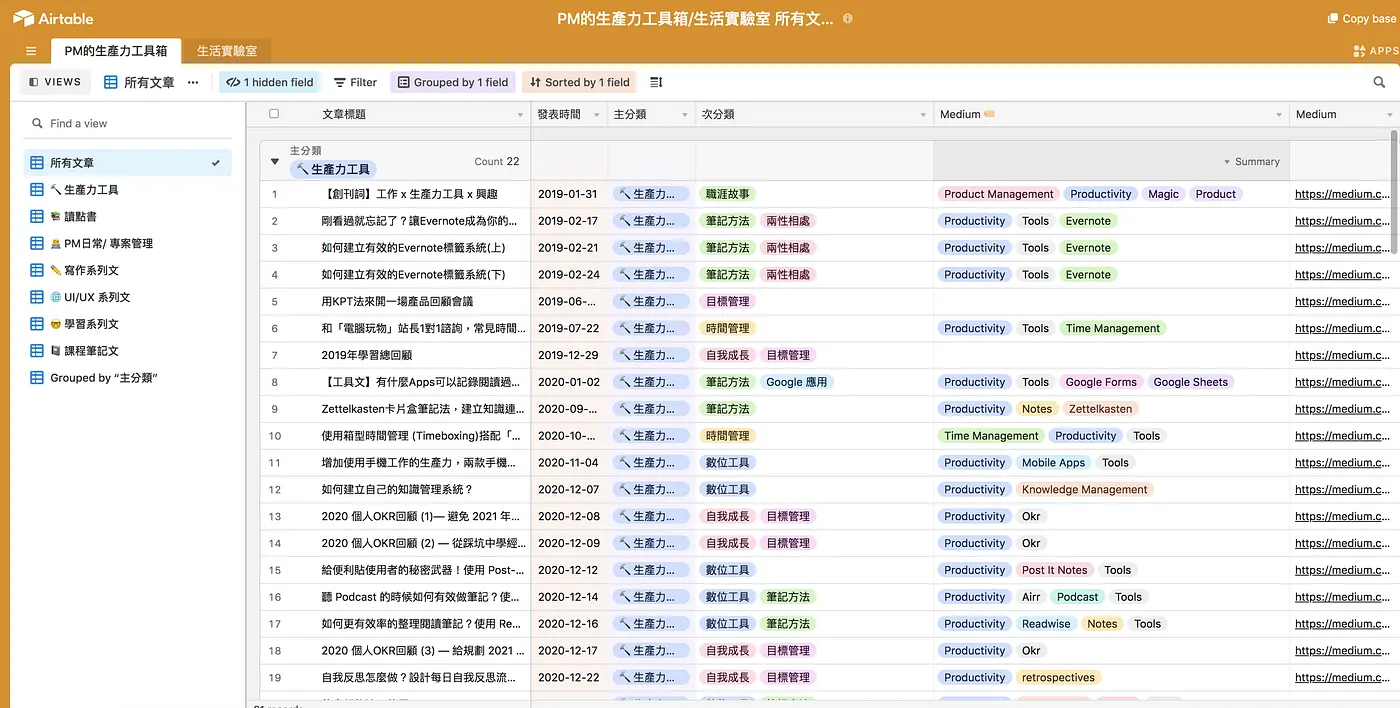Click the Knowledge Management tag in row 12
This screenshot has height=708, width=1400.
pos(1084,489)
